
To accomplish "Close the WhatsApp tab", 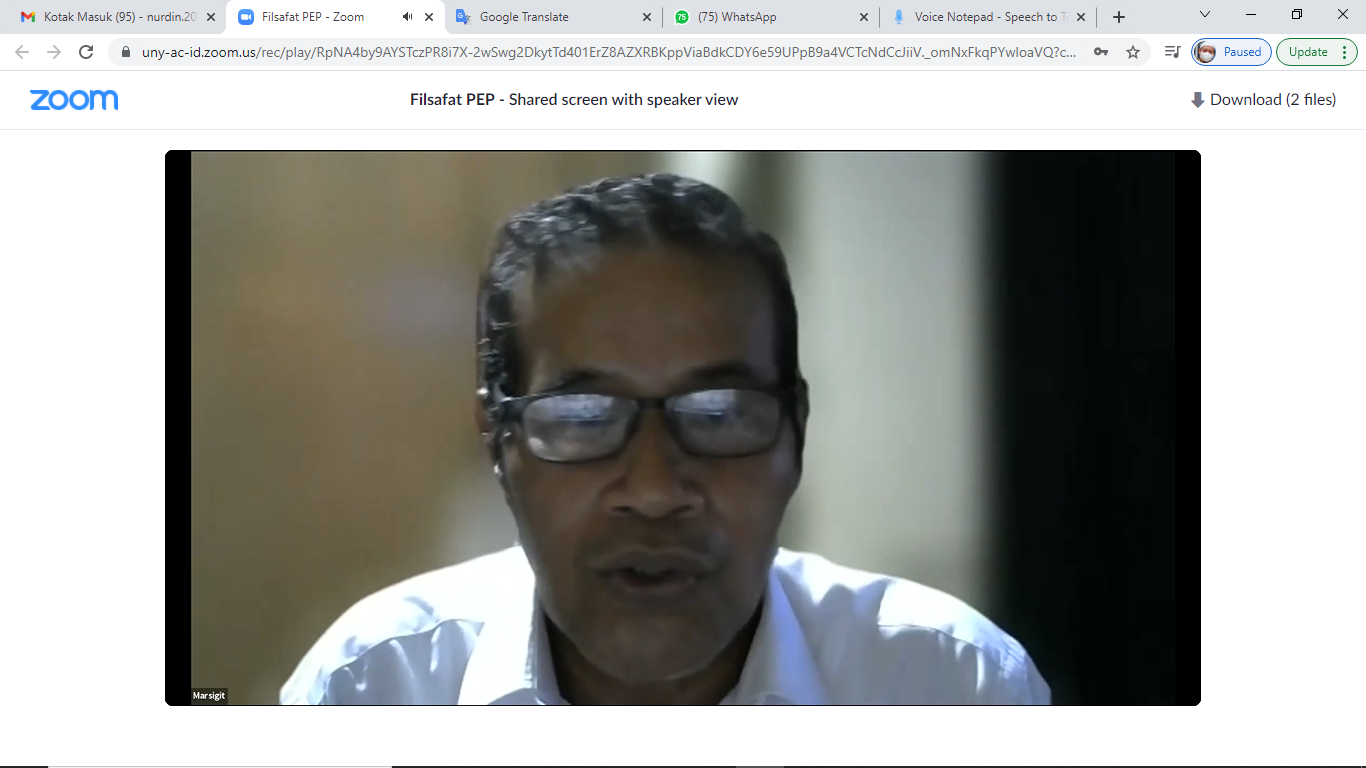I will pos(864,17).
